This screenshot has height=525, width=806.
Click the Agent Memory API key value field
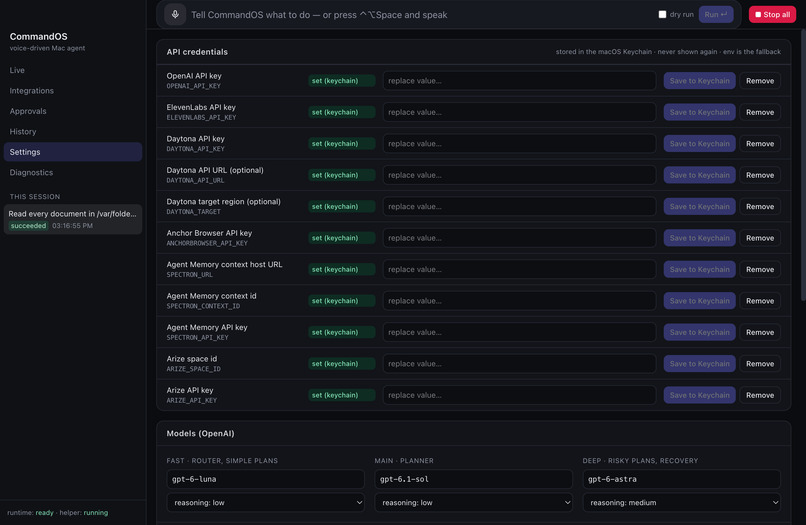click(x=519, y=332)
